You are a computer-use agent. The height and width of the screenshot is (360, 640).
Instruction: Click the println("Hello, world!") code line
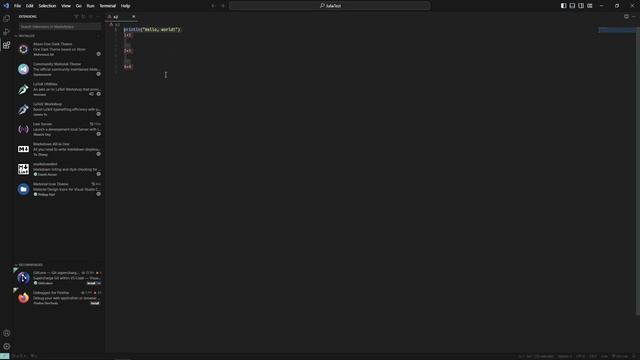pyautogui.click(x=152, y=29)
